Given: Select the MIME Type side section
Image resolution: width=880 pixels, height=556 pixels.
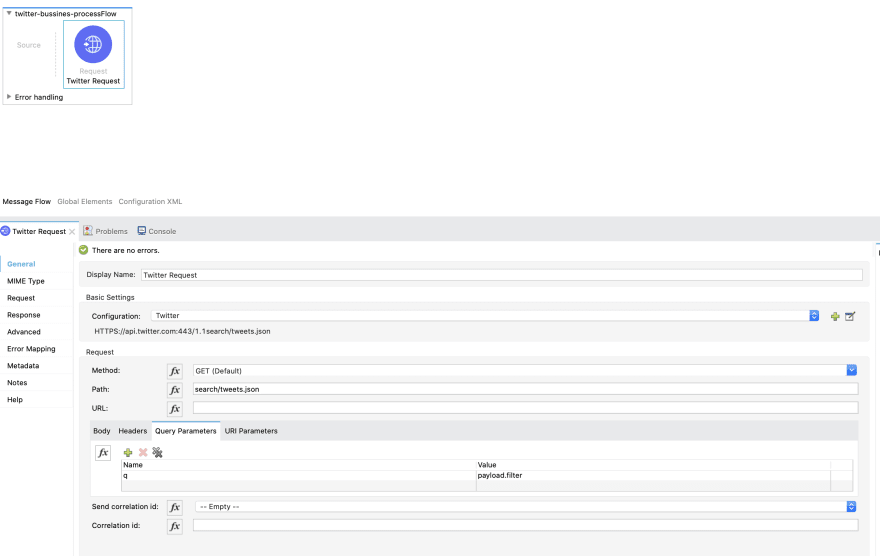Looking at the screenshot, I should coord(26,281).
